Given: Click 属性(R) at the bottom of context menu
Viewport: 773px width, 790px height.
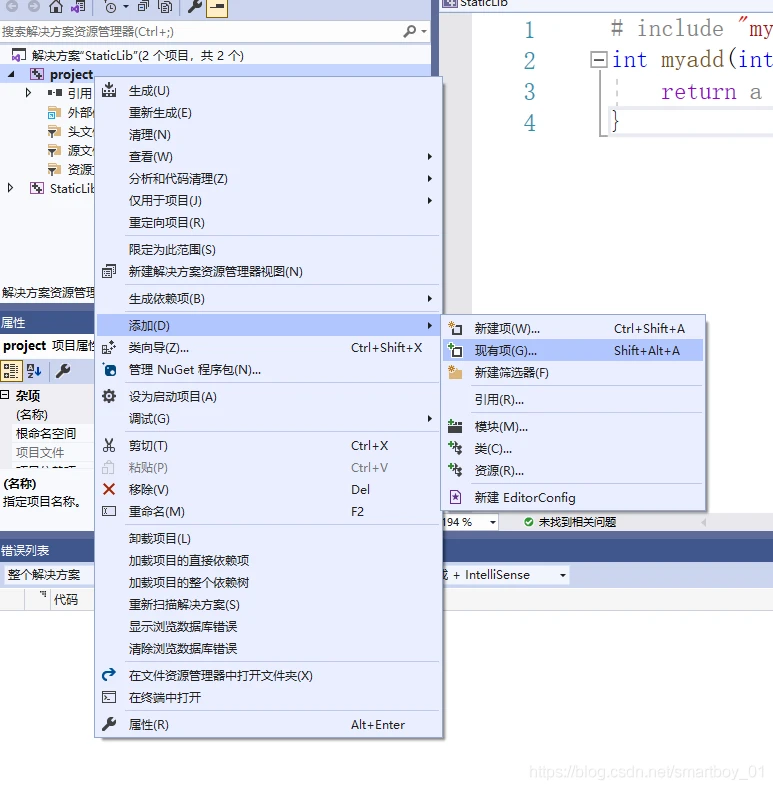Looking at the screenshot, I should coord(148,725).
